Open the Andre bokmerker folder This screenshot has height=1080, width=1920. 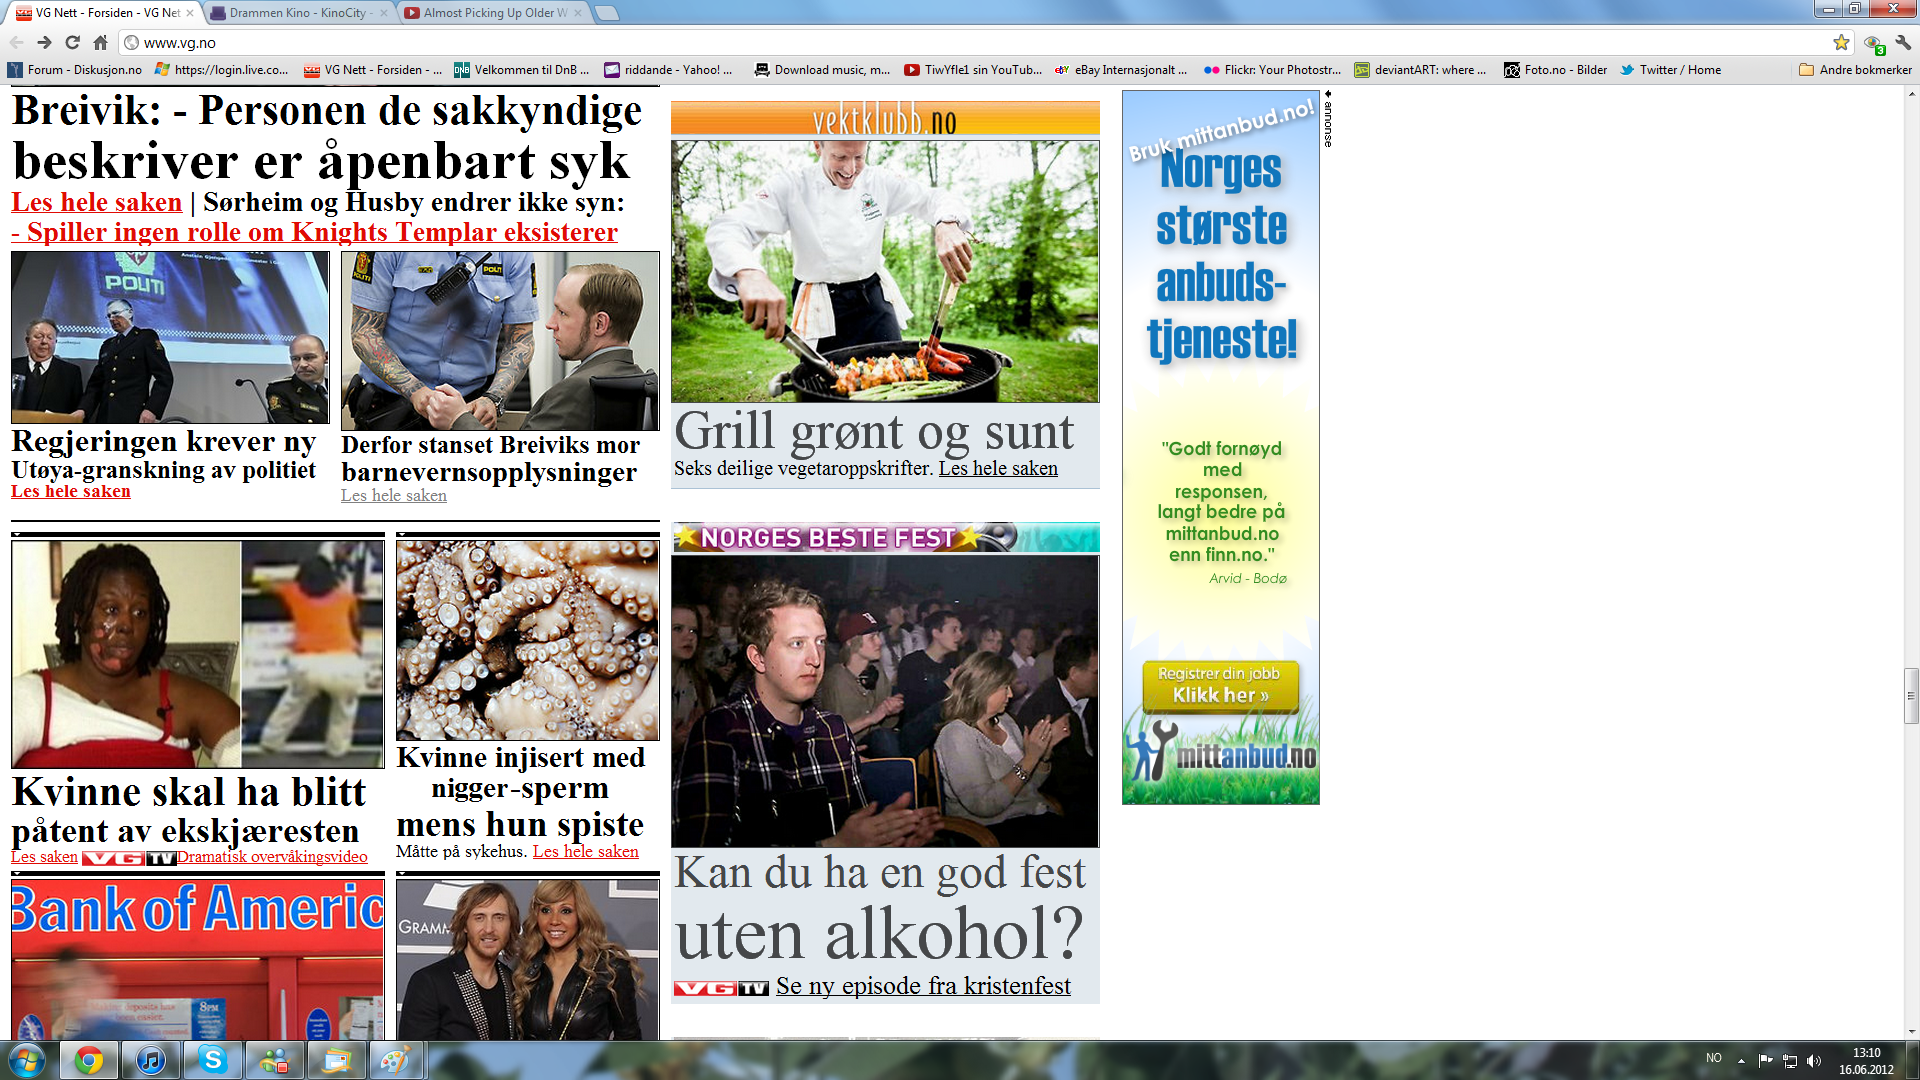pyautogui.click(x=1855, y=70)
